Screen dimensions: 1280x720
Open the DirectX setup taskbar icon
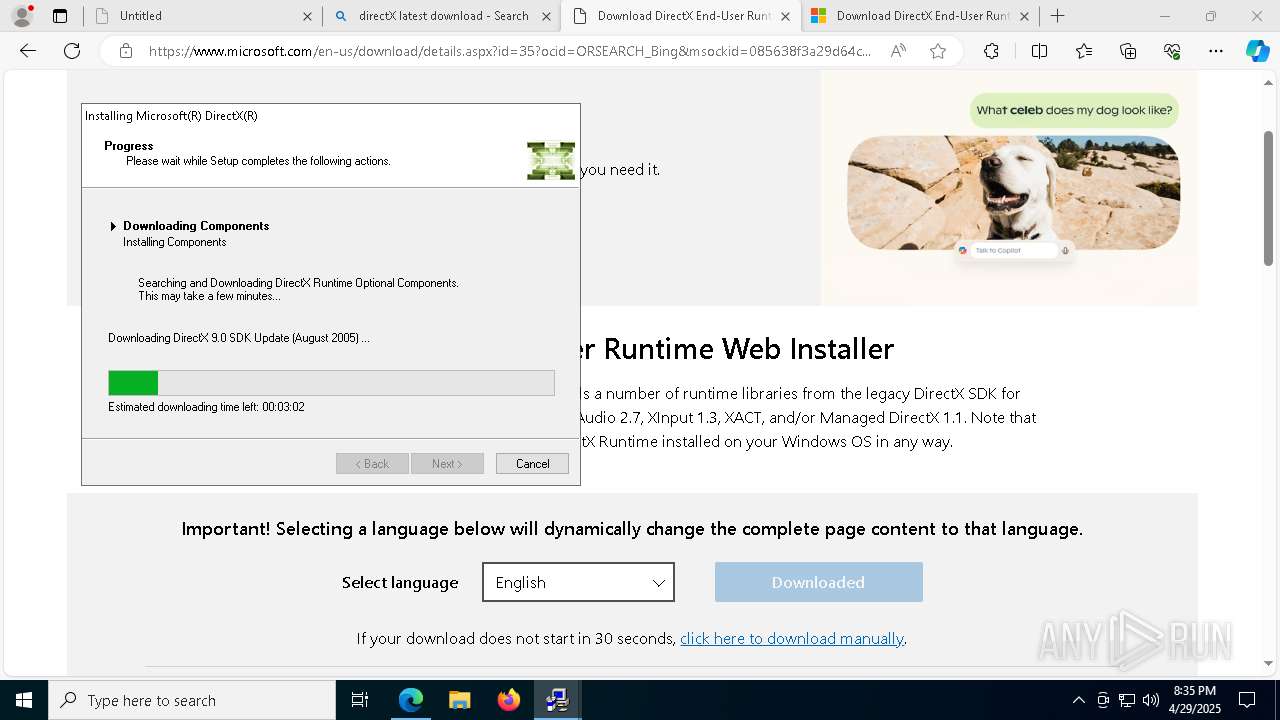click(x=558, y=700)
